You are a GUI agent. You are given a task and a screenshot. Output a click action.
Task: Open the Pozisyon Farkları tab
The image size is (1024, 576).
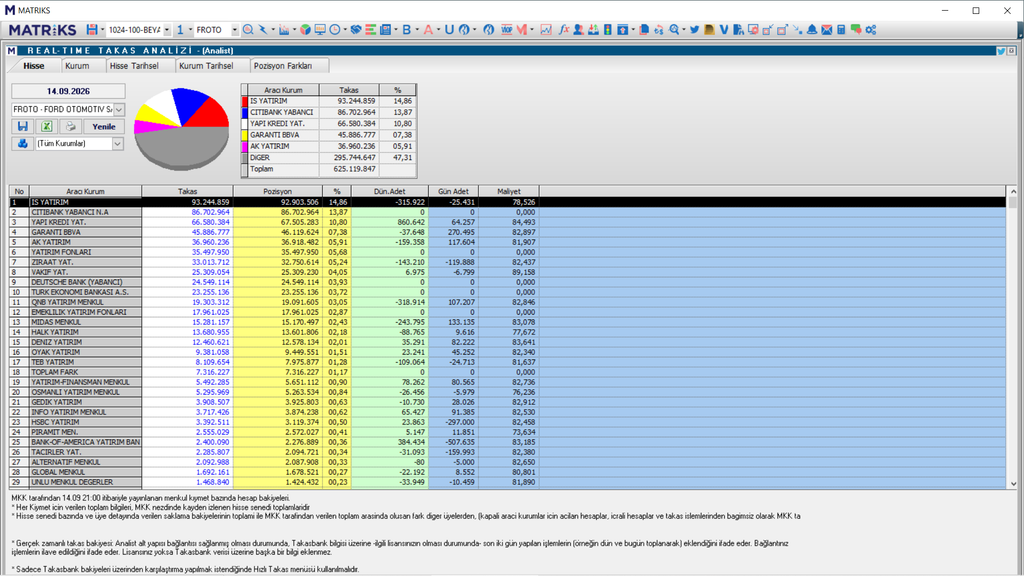coord(283,66)
